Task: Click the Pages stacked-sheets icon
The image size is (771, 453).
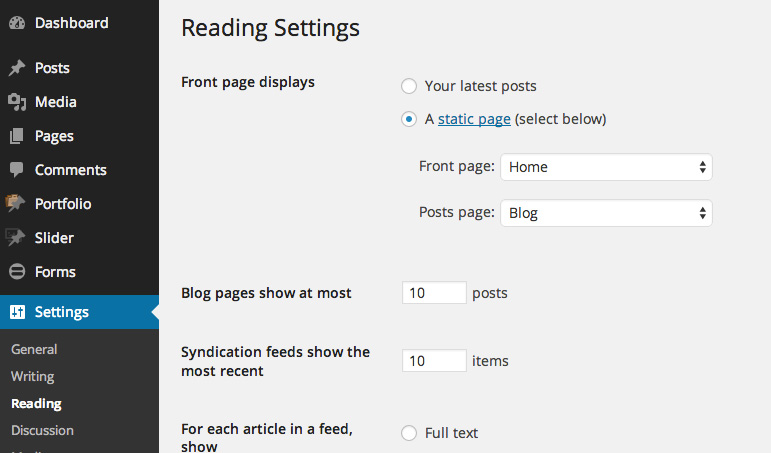Action: coord(17,136)
